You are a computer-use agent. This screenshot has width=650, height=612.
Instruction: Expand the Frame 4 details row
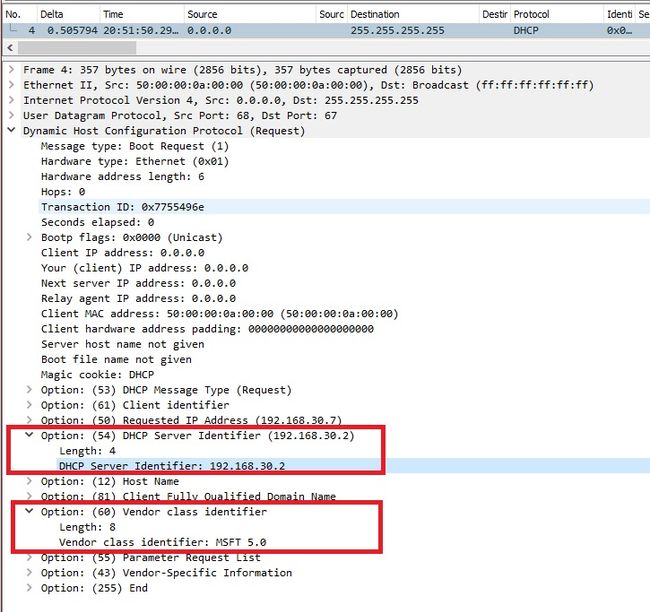pos(12,70)
